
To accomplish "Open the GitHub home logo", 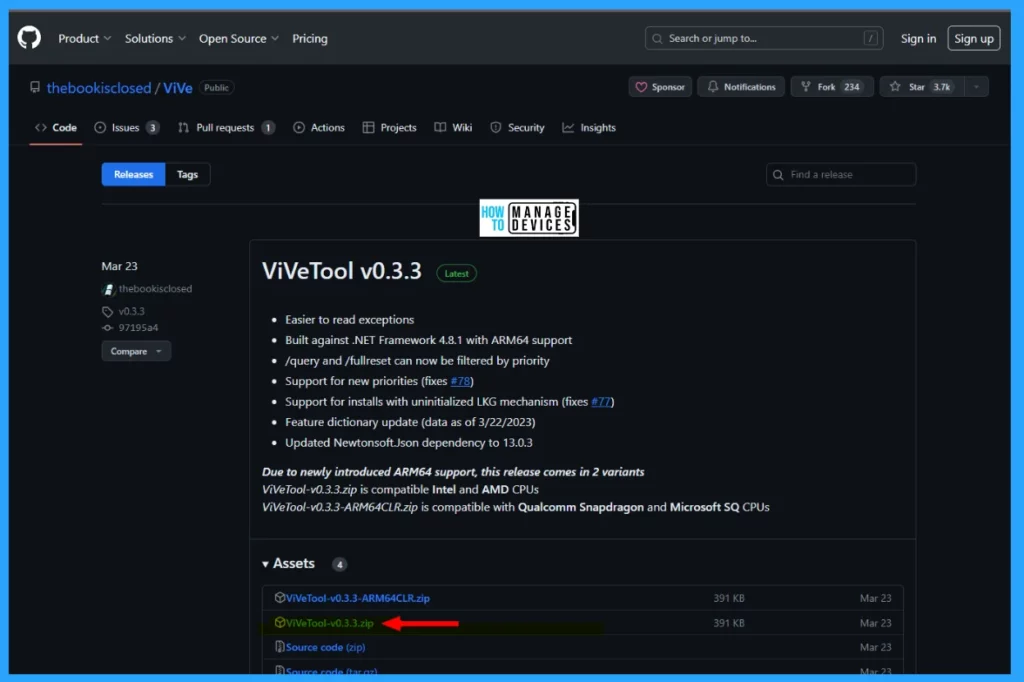I will pyautogui.click(x=29, y=38).
